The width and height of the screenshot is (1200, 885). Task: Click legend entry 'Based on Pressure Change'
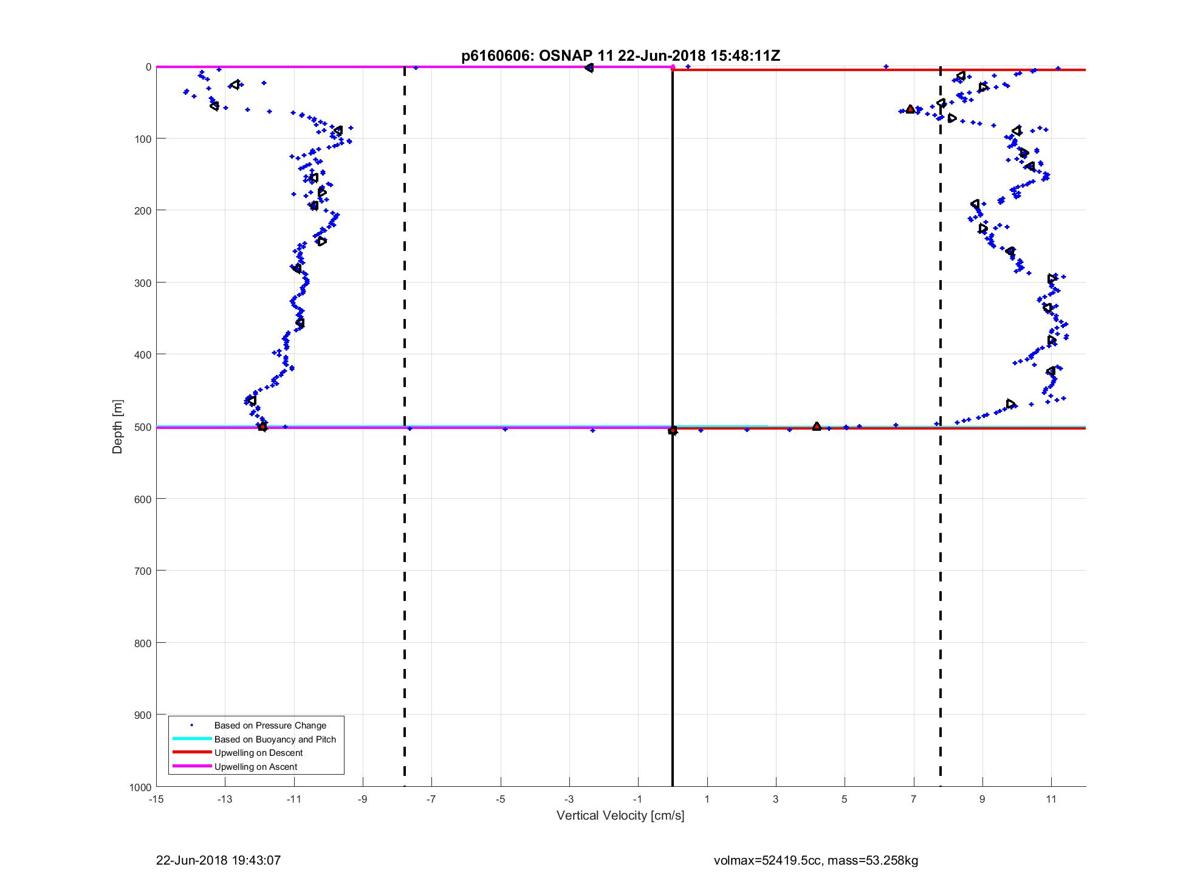tap(270, 725)
